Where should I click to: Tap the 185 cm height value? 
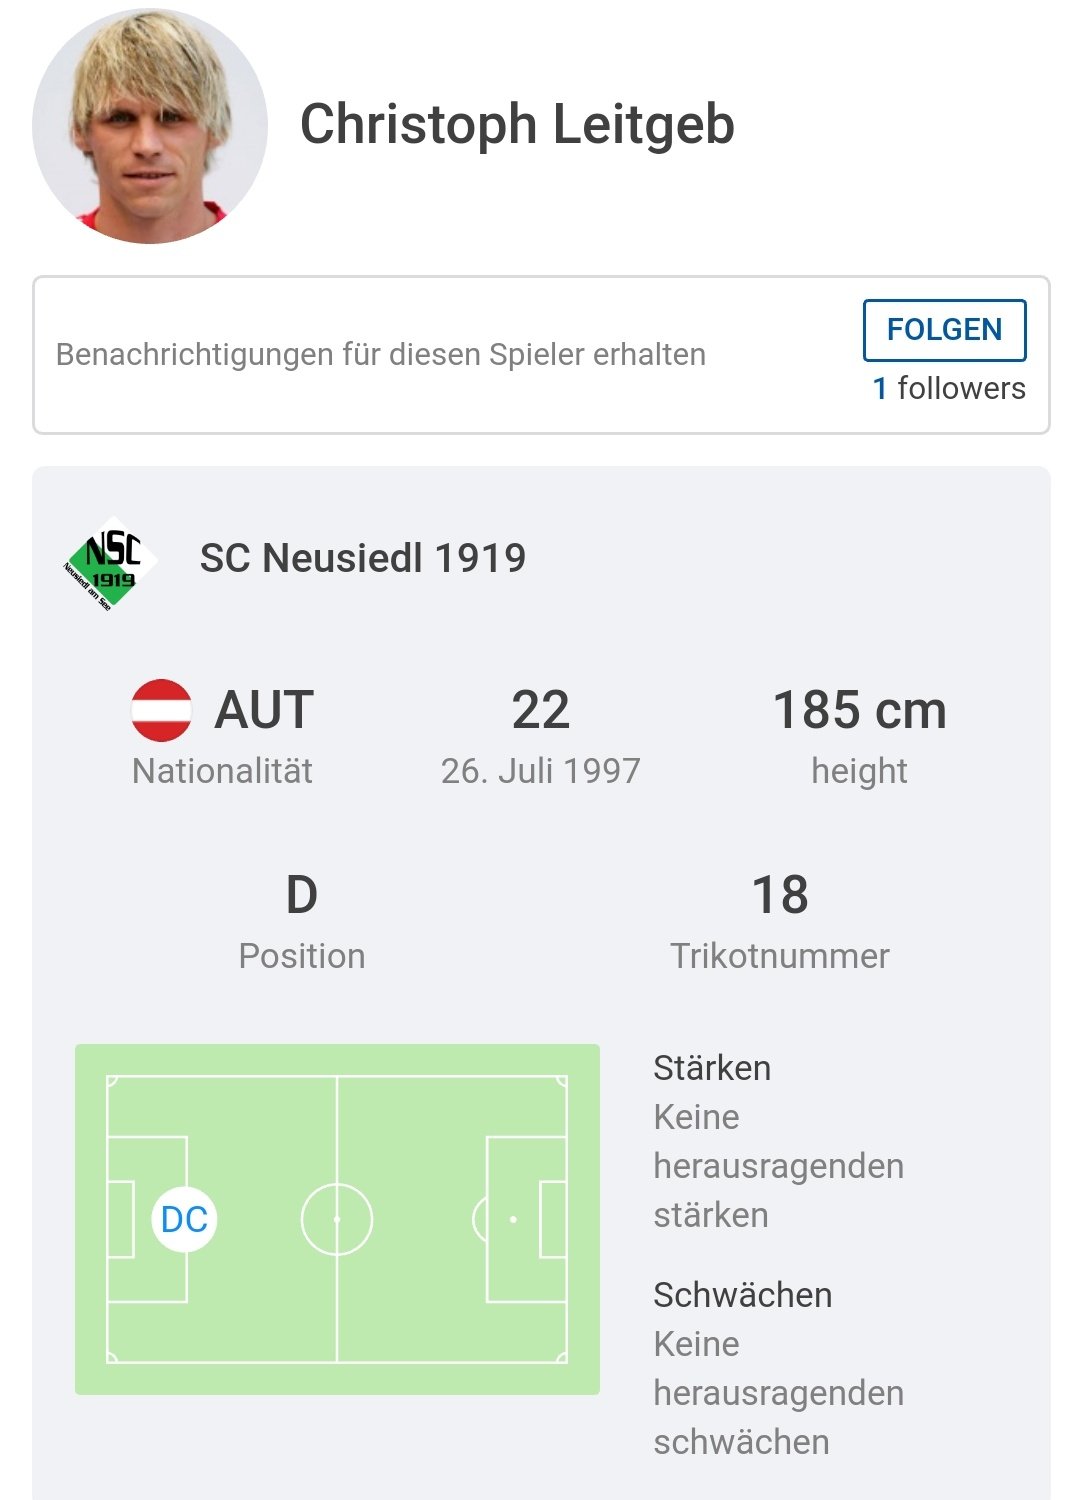(859, 710)
